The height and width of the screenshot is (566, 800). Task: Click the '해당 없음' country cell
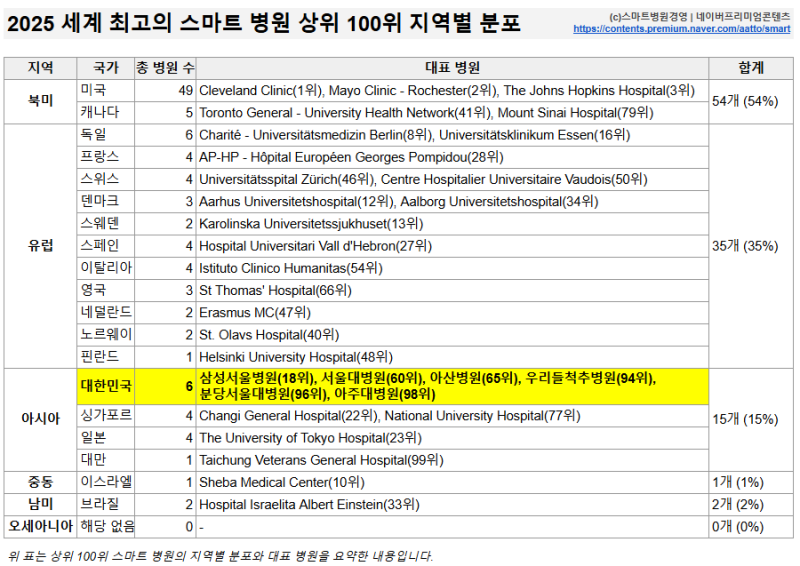pyautogui.click(x=106, y=527)
